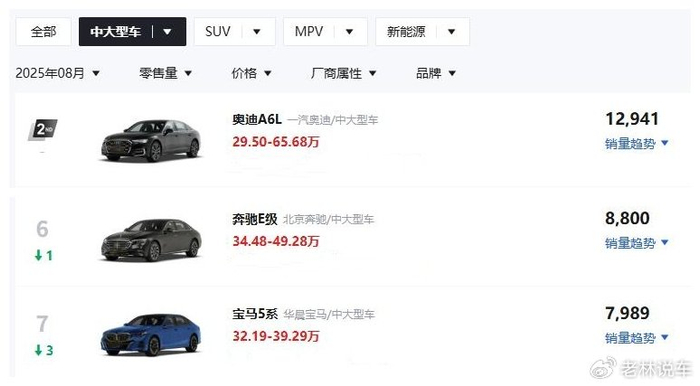
Task: Open the 奥迪A6L car thumbnail
Action: (x=150, y=140)
